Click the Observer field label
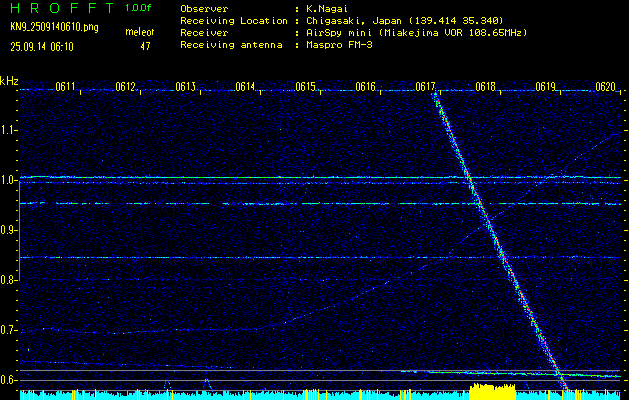Viewport: 629px width, 400px height. 204,9
